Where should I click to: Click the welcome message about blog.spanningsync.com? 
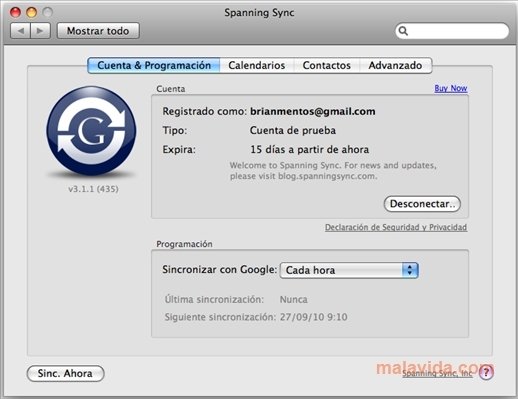(333, 171)
